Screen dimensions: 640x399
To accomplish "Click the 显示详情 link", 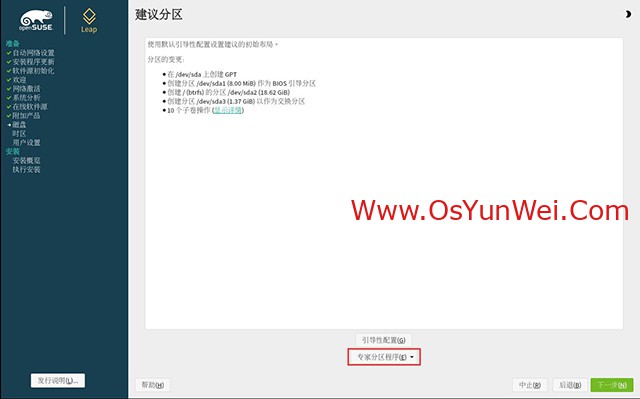I will coord(228,110).
